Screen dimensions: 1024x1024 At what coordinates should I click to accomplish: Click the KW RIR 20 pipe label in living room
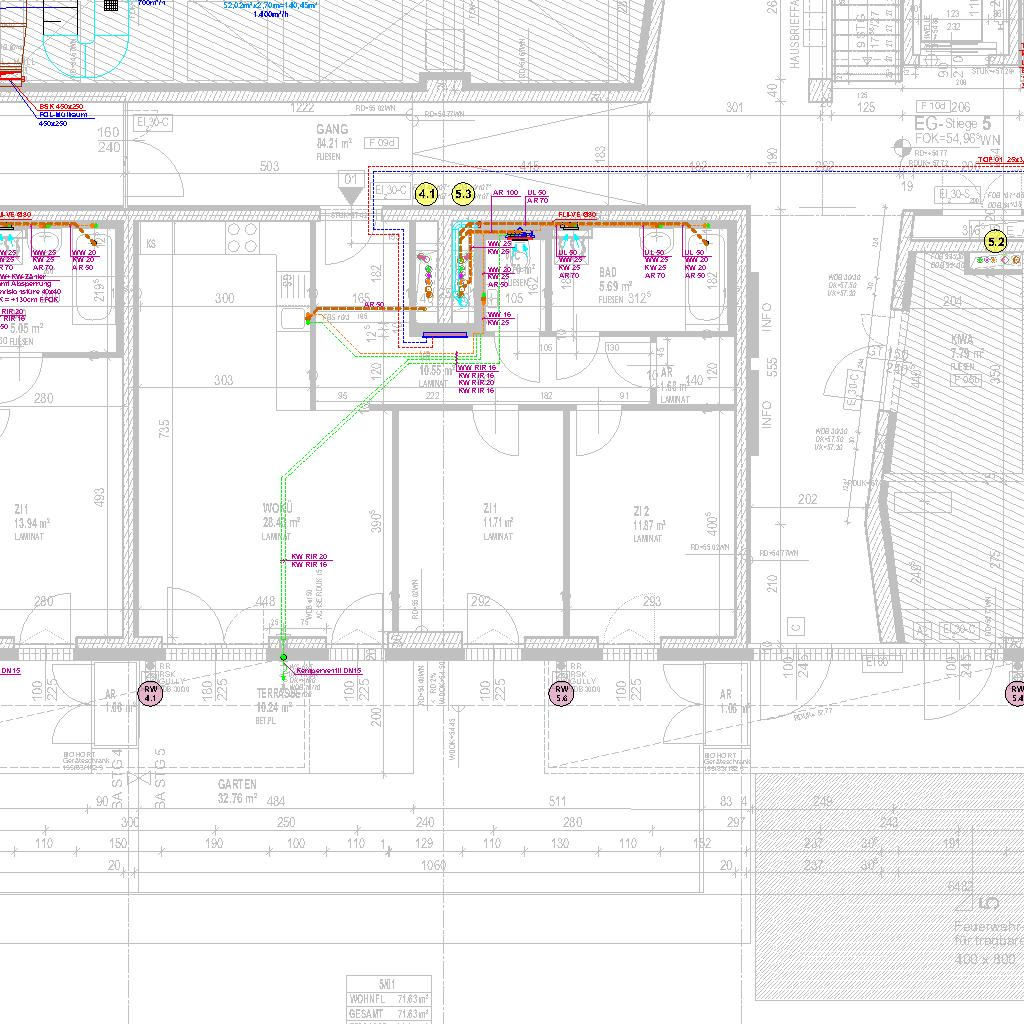tap(309, 556)
